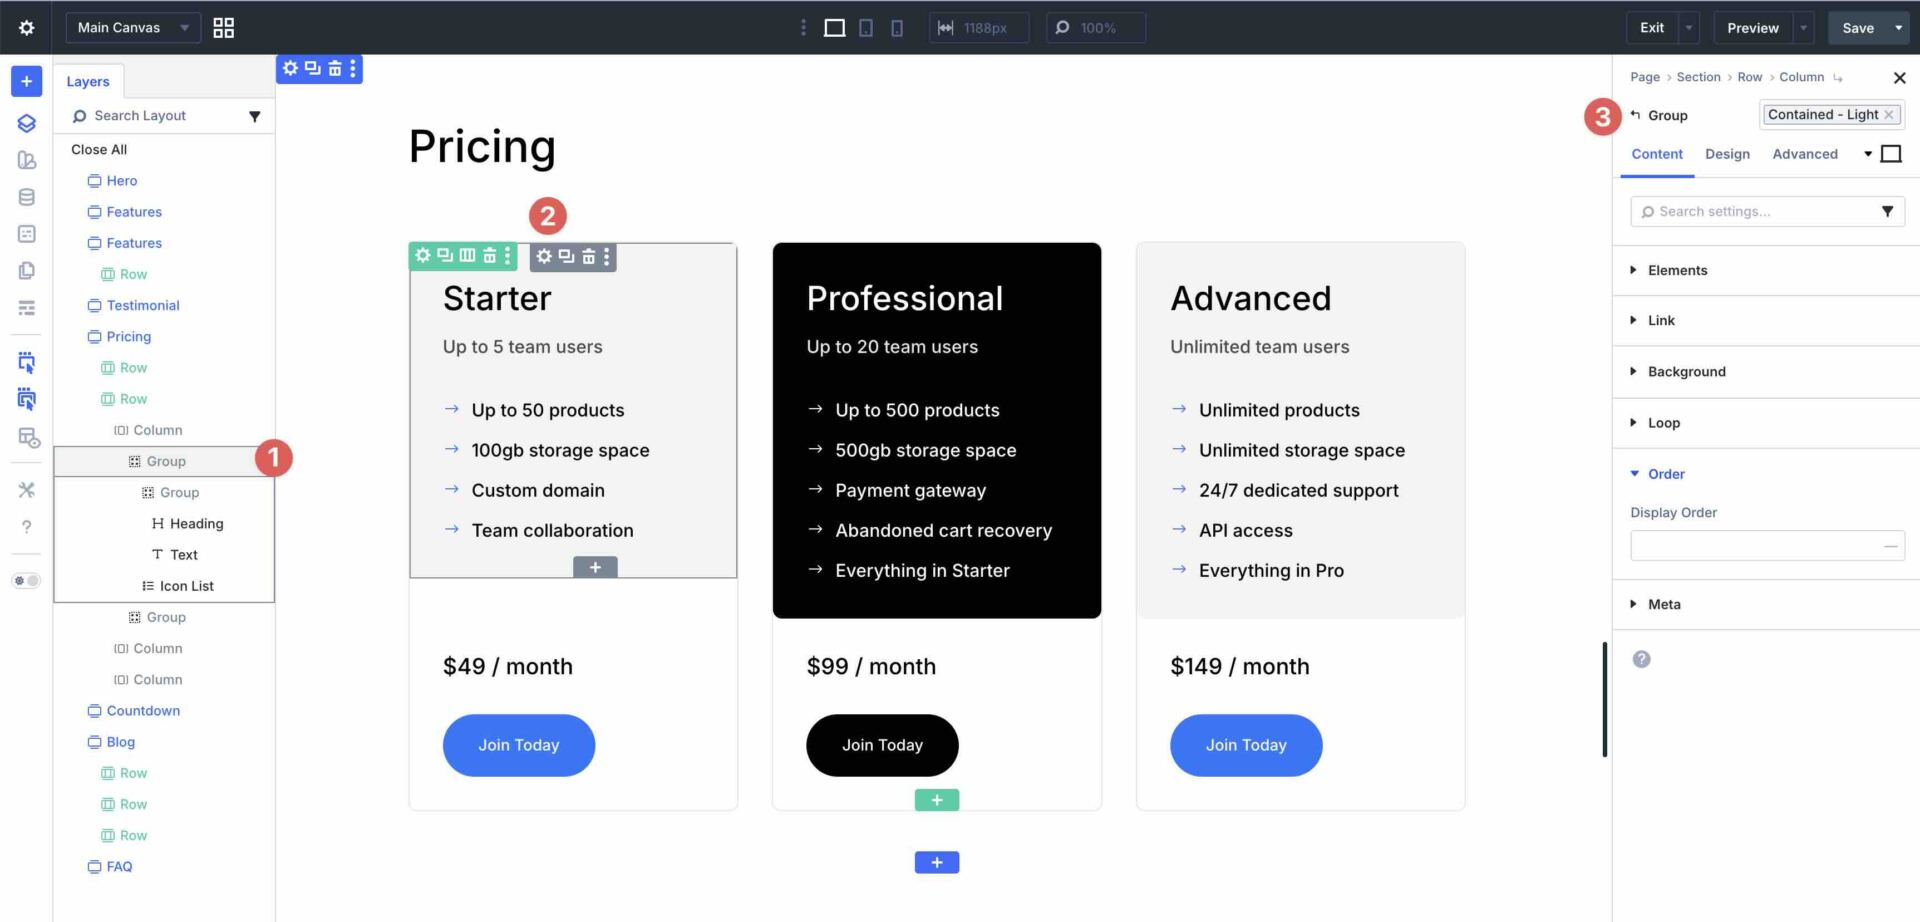Duplicate the Starter group using the copy icon

[x=566, y=256]
